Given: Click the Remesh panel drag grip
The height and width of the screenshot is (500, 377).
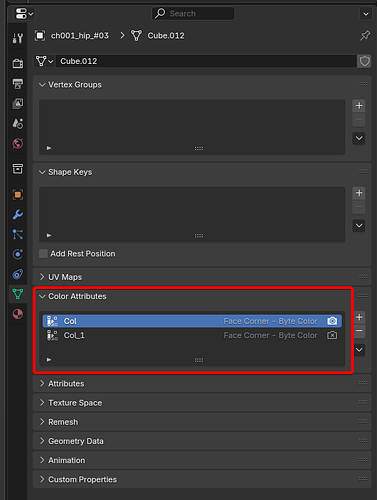Looking at the screenshot, I should (x=363, y=422).
